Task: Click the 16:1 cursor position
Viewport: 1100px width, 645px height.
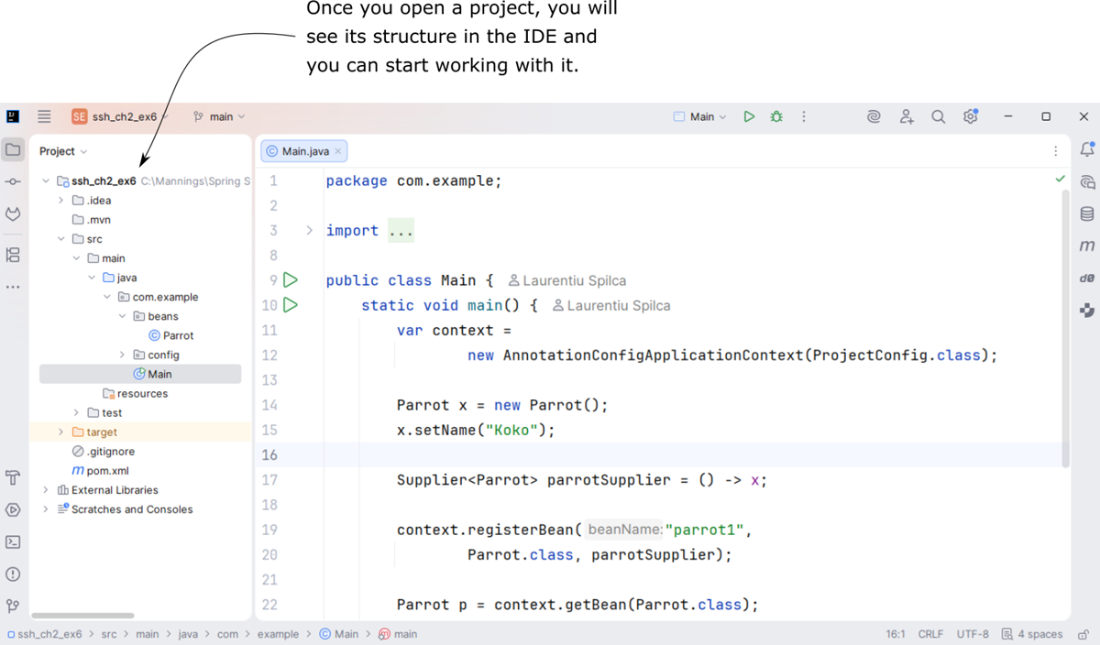Action: (x=895, y=634)
